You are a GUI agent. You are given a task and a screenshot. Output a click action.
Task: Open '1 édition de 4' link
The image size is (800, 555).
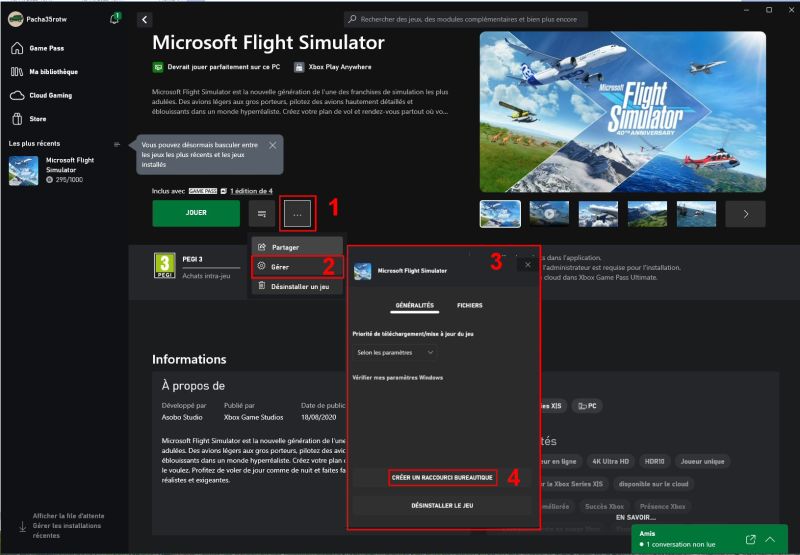pyautogui.click(x=252, y=191)
